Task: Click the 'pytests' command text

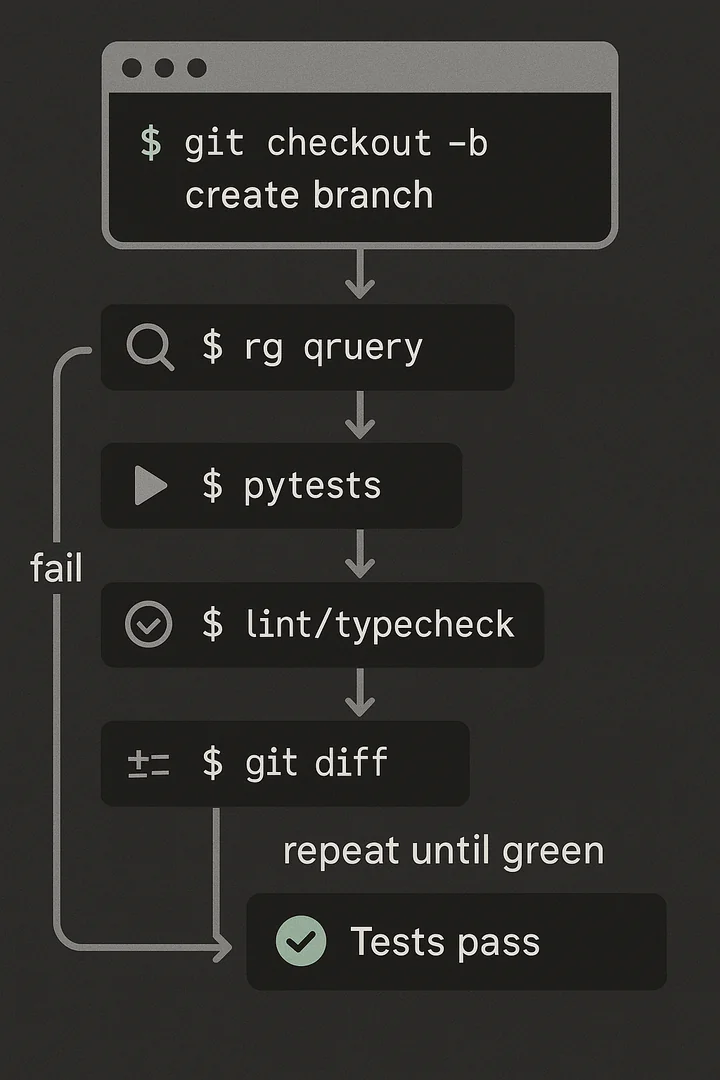Action: (313, 487)
